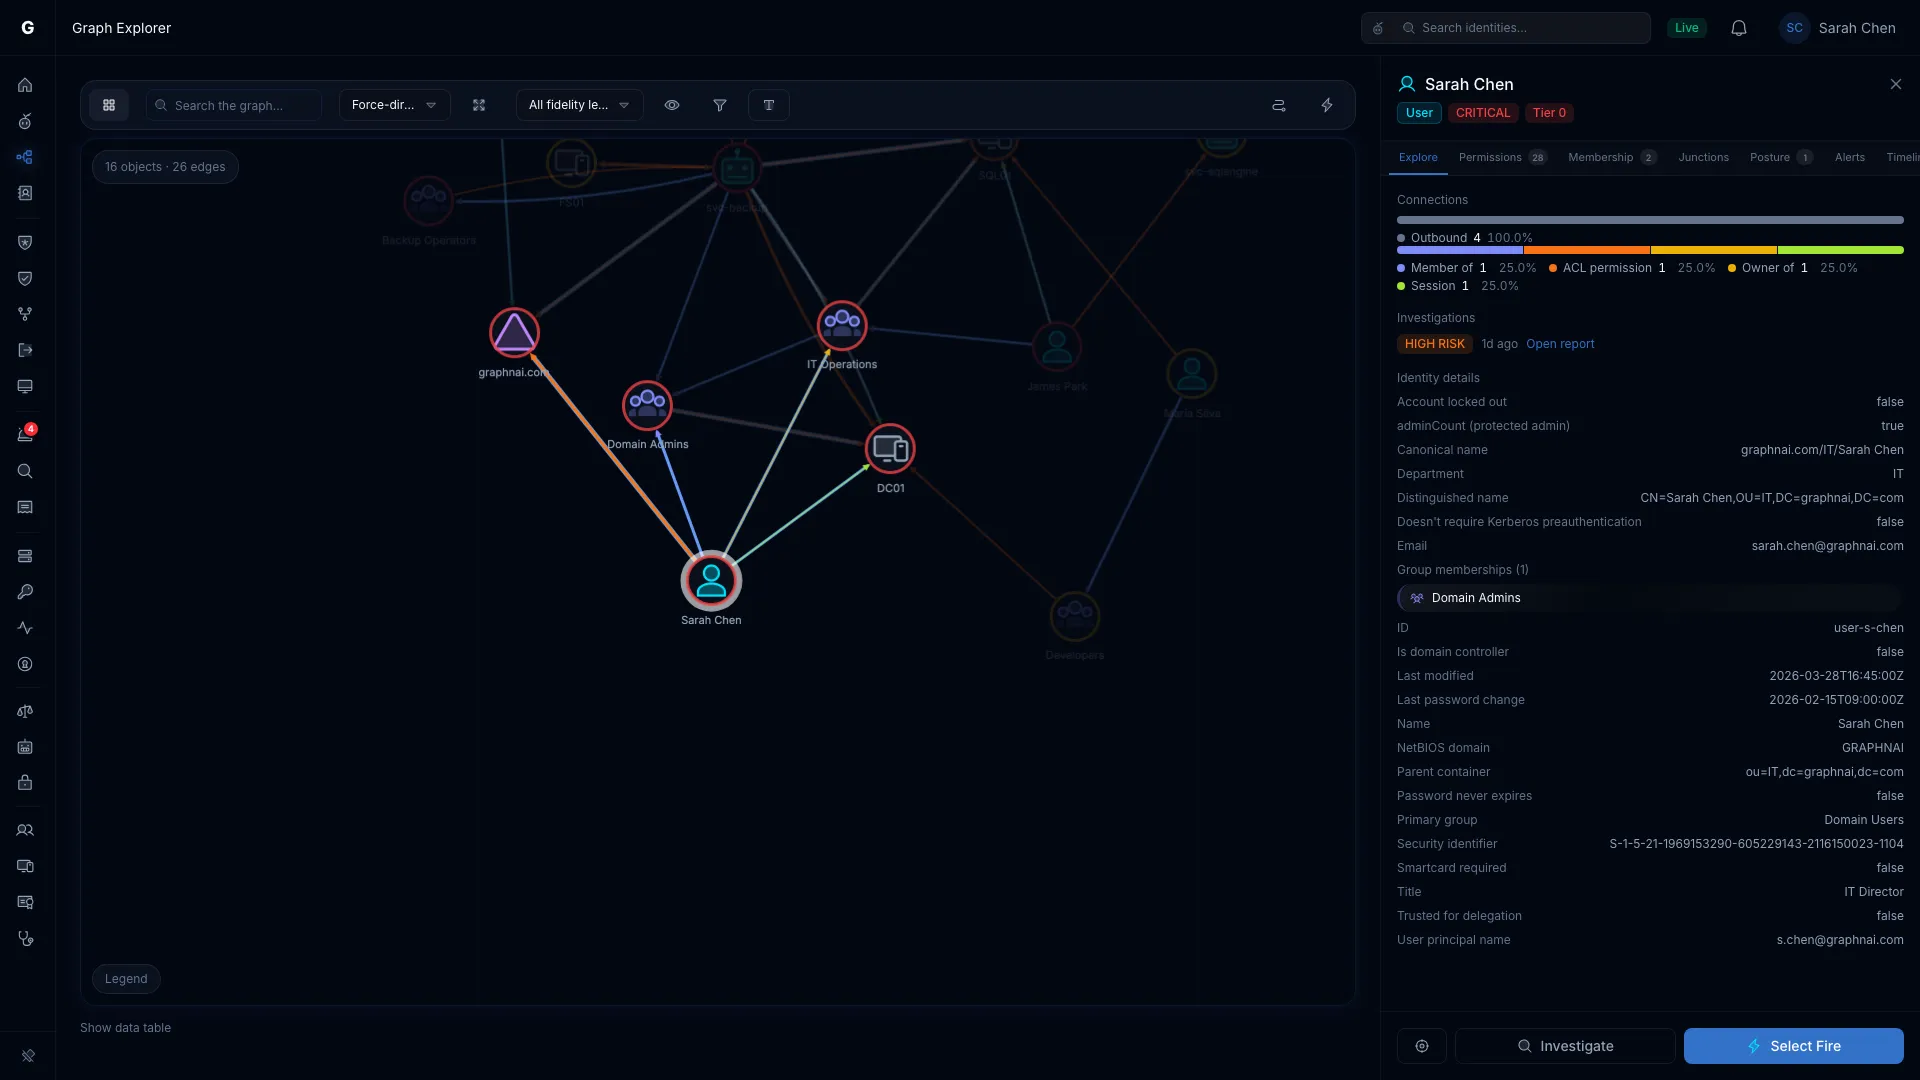Image resolution: width=1920 pixels, height=1080 pixels.
Task: Select the graphnai.com domain node
Action: (514, 333)
